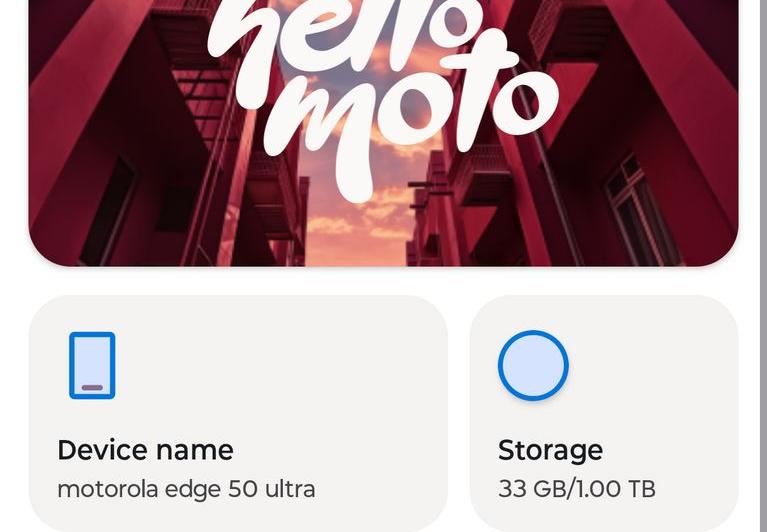The height and width of the screenshot is (532, 767).
Task: Tap empty area right of storage icon
Action: pos(660,365)
